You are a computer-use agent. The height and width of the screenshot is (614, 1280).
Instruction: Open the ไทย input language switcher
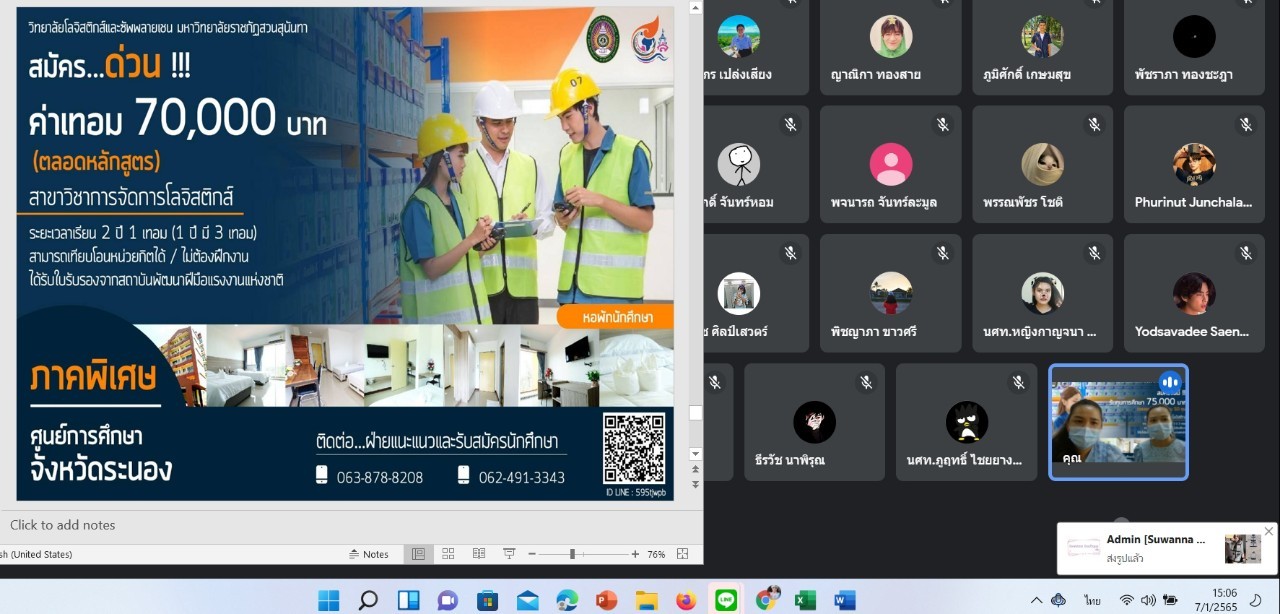1092,600
